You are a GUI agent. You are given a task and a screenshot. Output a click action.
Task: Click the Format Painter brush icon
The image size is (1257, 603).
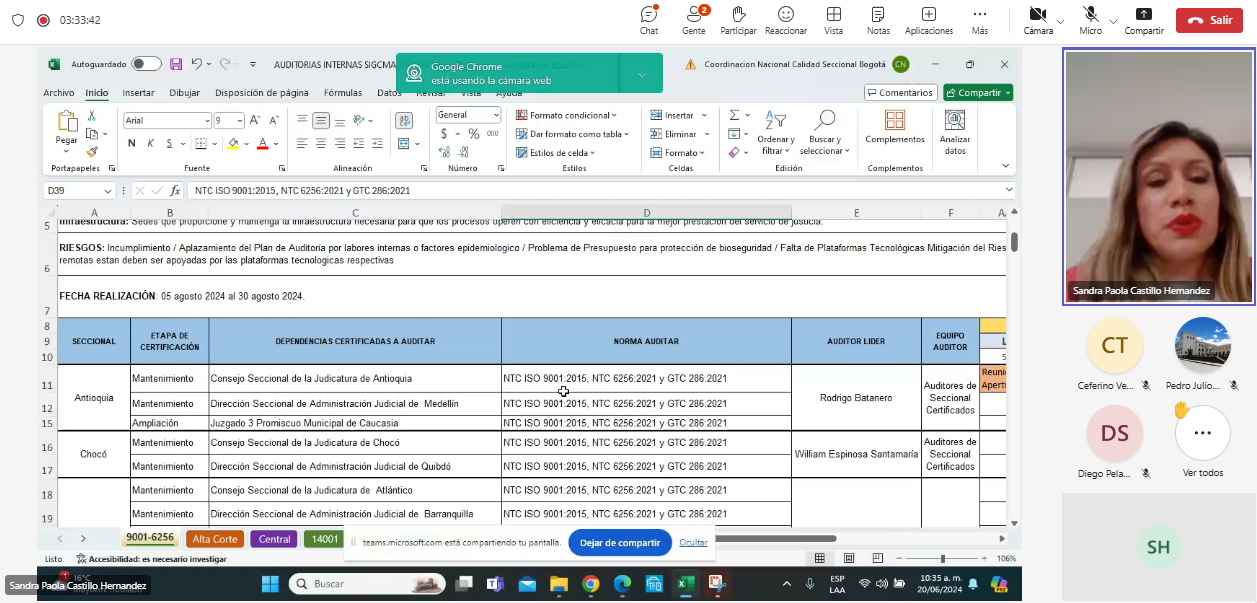[x=92, y=152]
